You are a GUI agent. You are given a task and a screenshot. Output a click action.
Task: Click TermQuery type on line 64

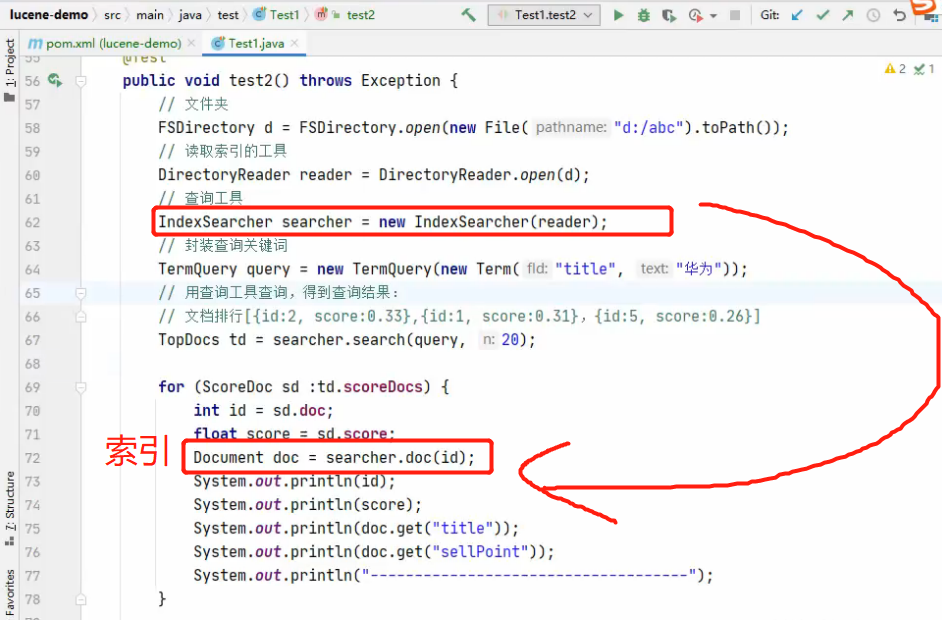pyautogui.click(x=198, y=269)
